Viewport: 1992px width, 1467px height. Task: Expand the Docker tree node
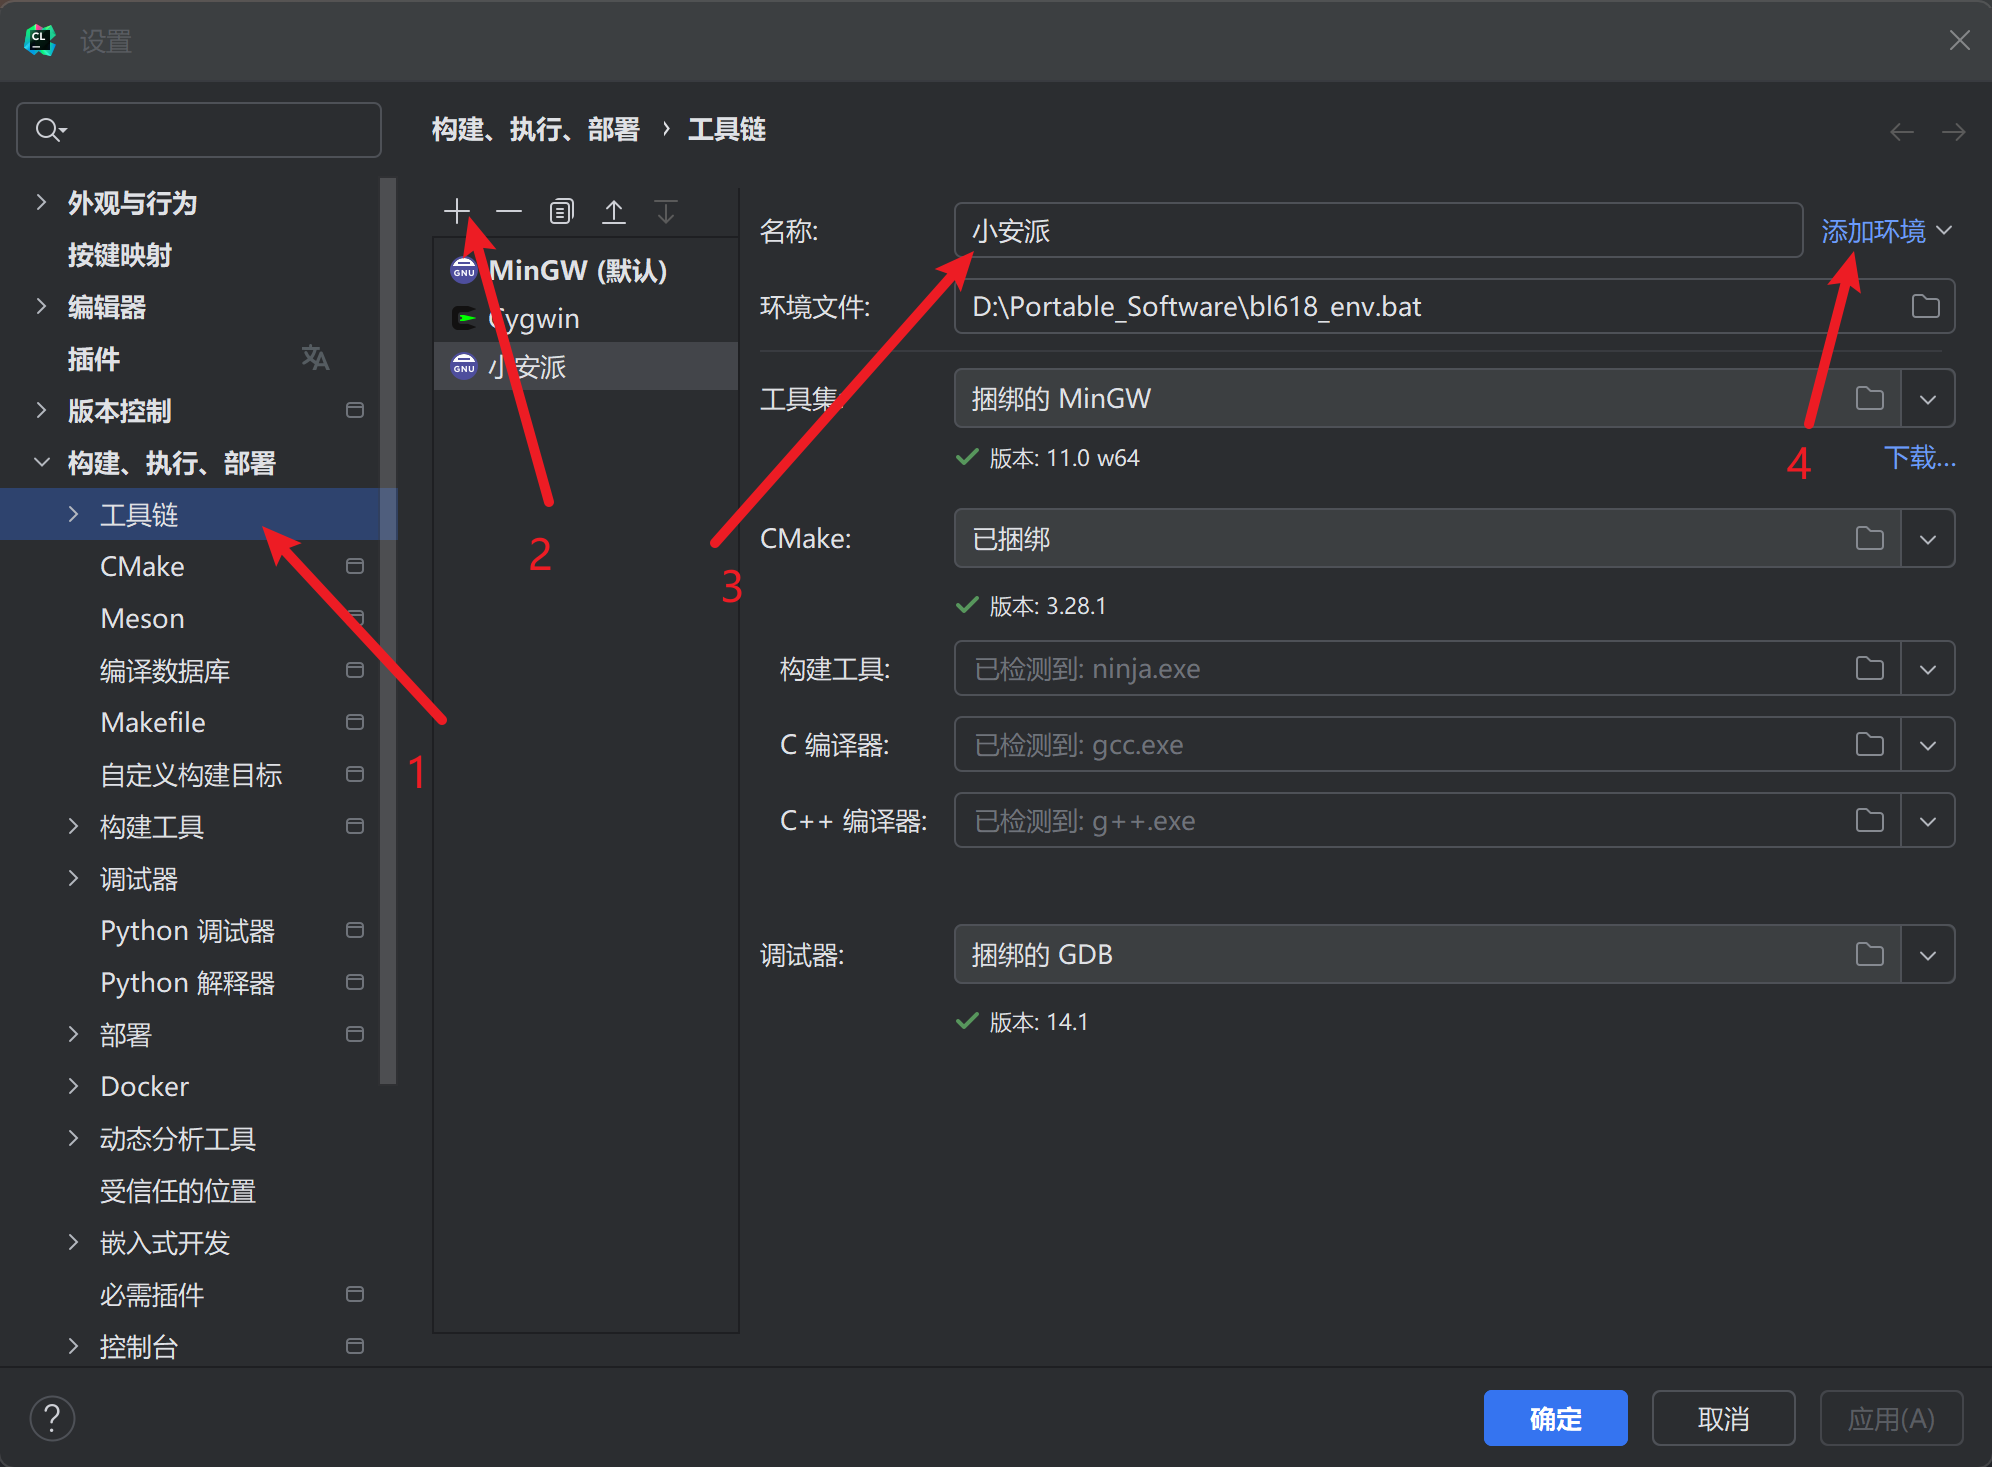coord(73,1086)
